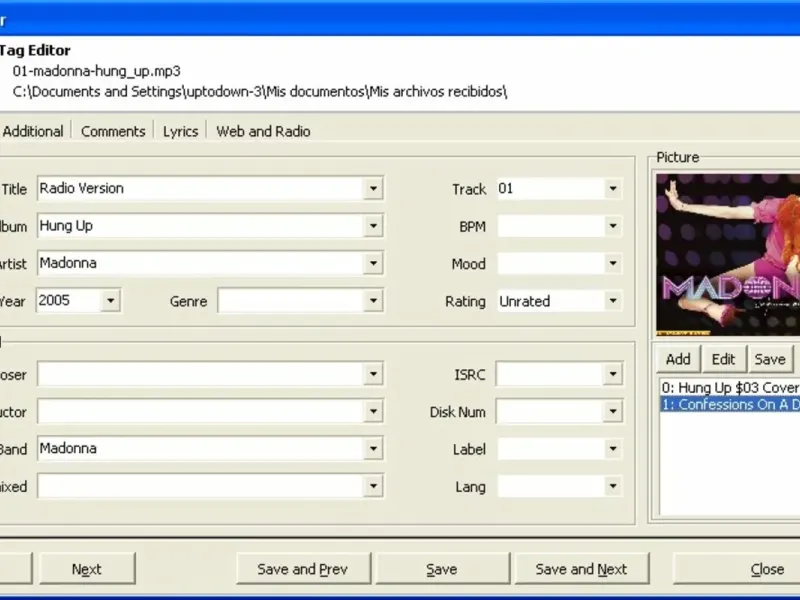The height and width of the screenshot is (600, 800).
Task: Select the '0: Hung Up $03 Cover' entry
Action: tap(730, 388)
